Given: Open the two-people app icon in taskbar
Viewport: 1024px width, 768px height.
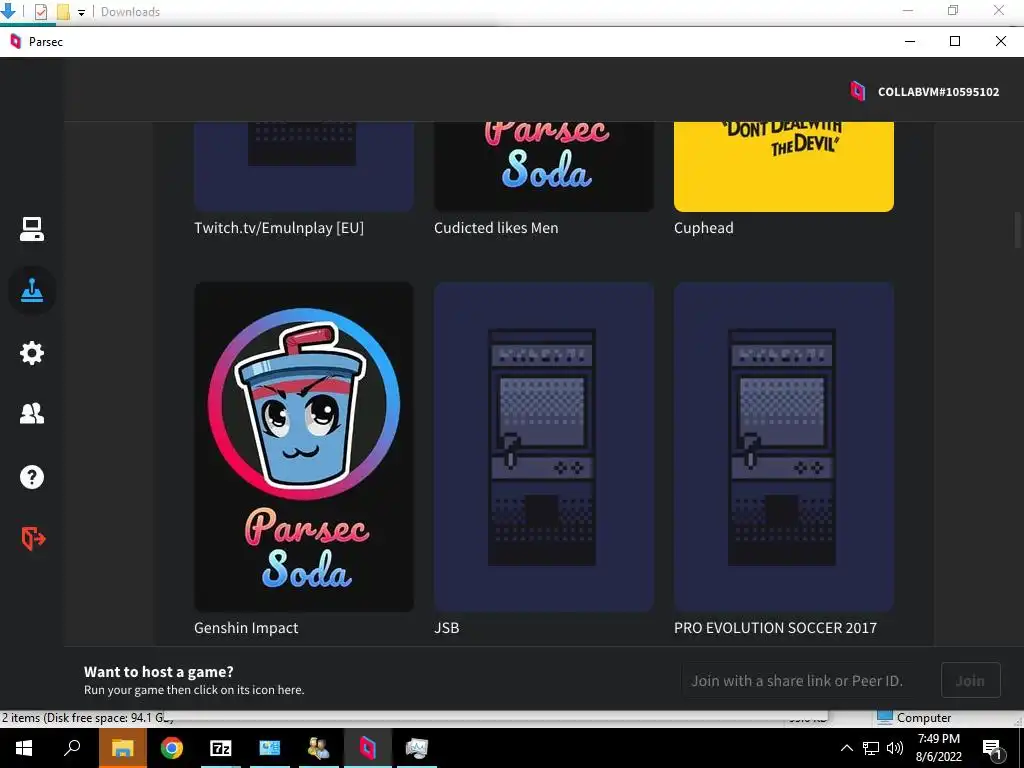Looking at the screenshot, I should [x=319, y=748].
